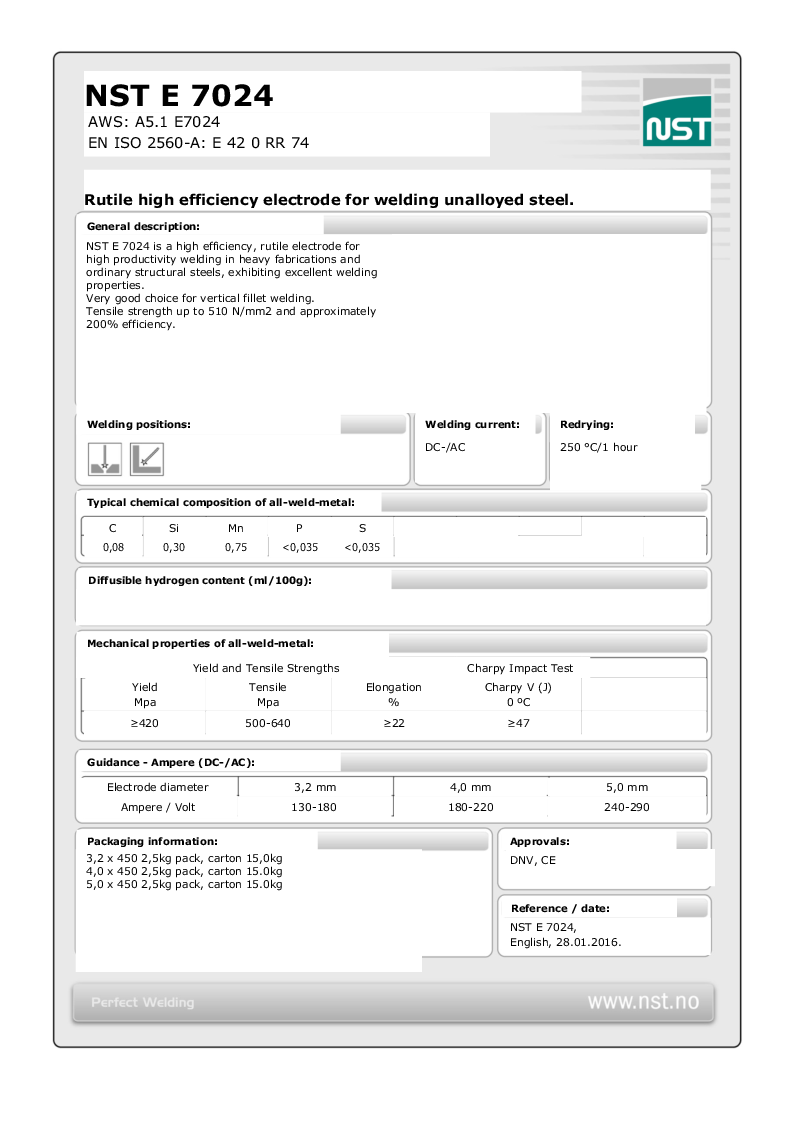794x1123 pixels.
Task: Select the '250 °C/1 hour' redrying value
Action: [x=599, y=447]
